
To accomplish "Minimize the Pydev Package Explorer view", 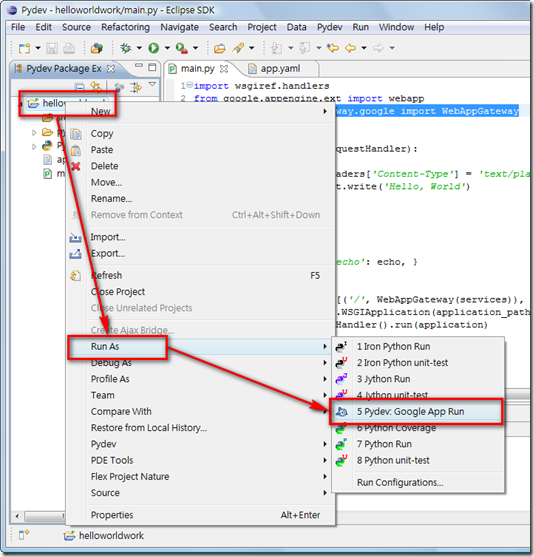I will coord(139,66).
